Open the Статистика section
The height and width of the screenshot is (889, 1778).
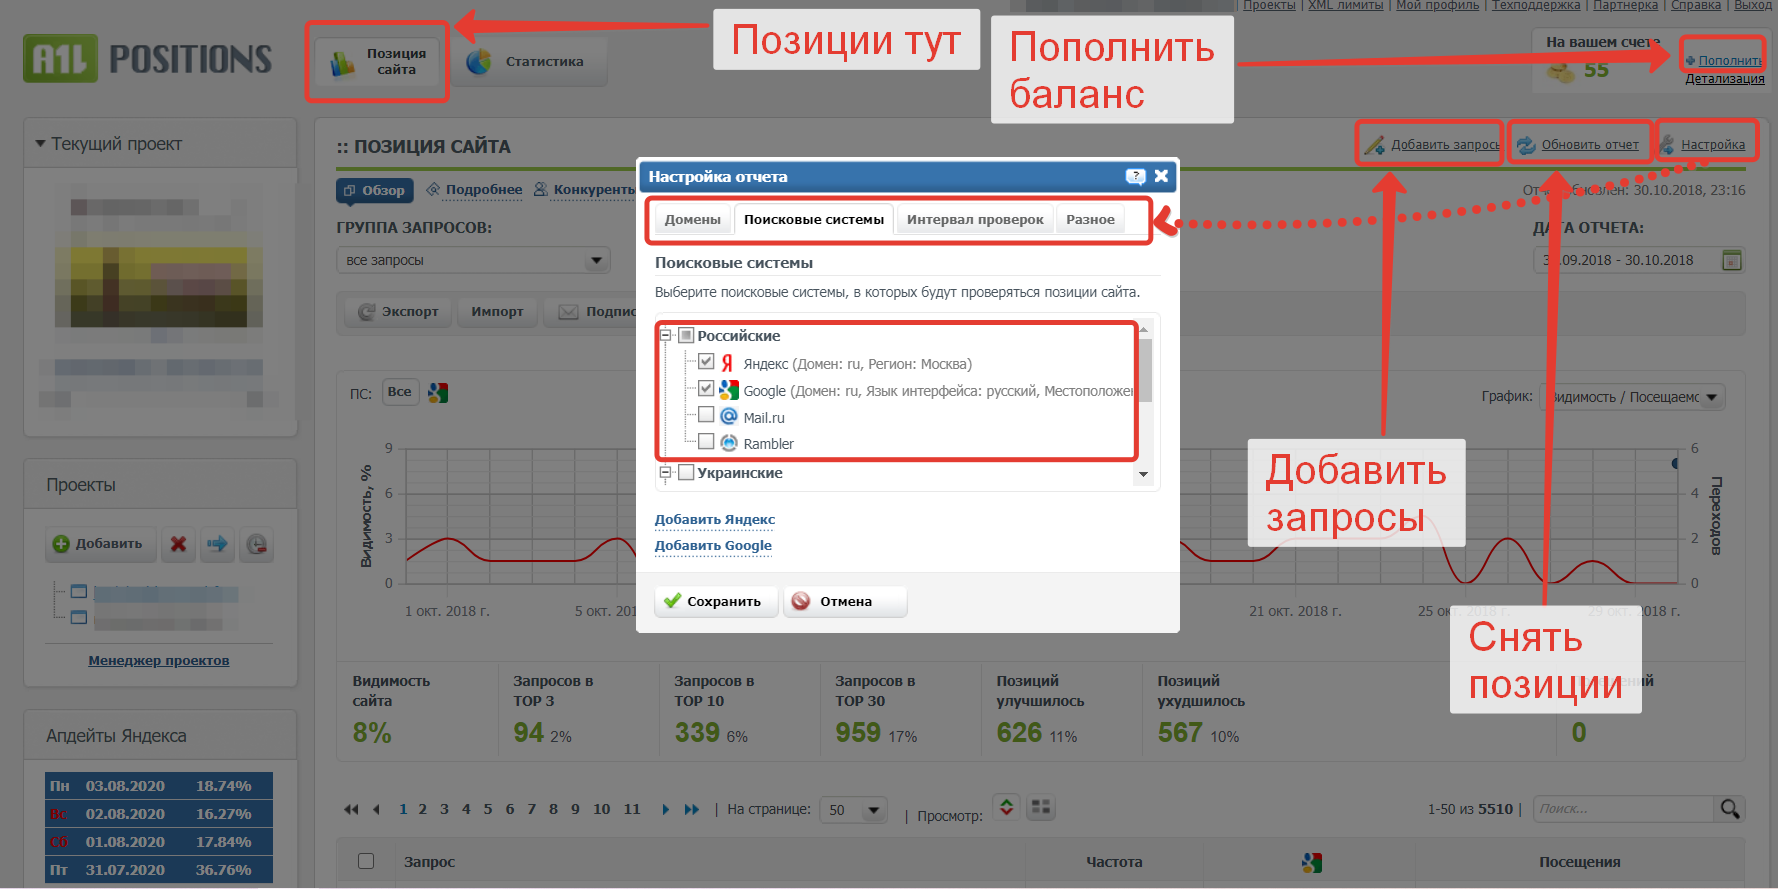527,62
